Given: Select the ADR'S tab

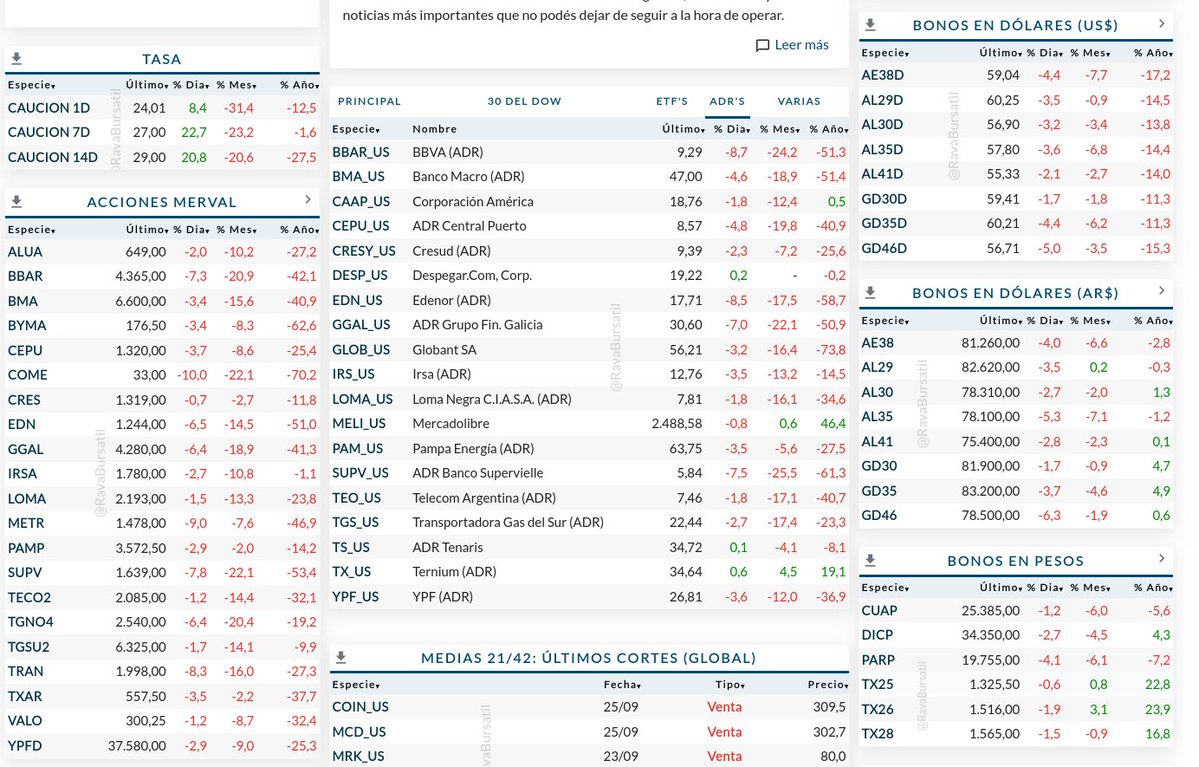Looking at the screenshot, I should tap(727, 101).
